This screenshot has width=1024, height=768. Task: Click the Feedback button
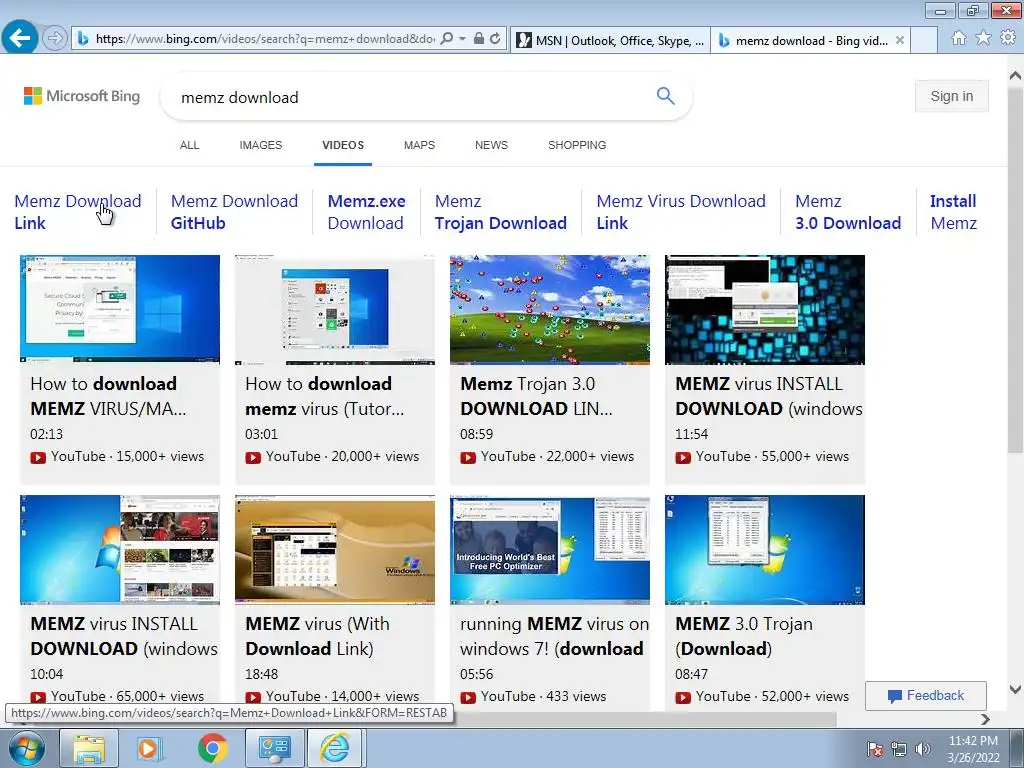(925, 696)
